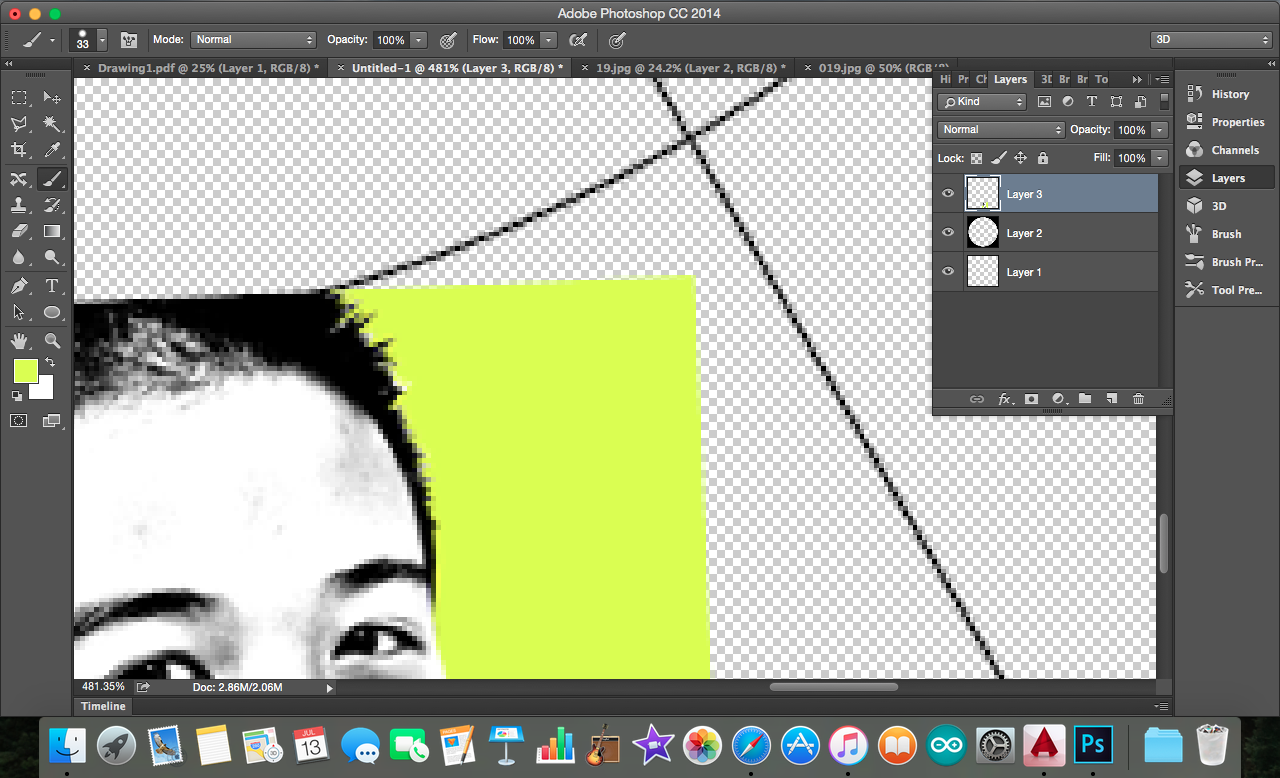Open the Flow slider dropdown
Viewport: 1280px width, 778px height.
tap(548, 40)
